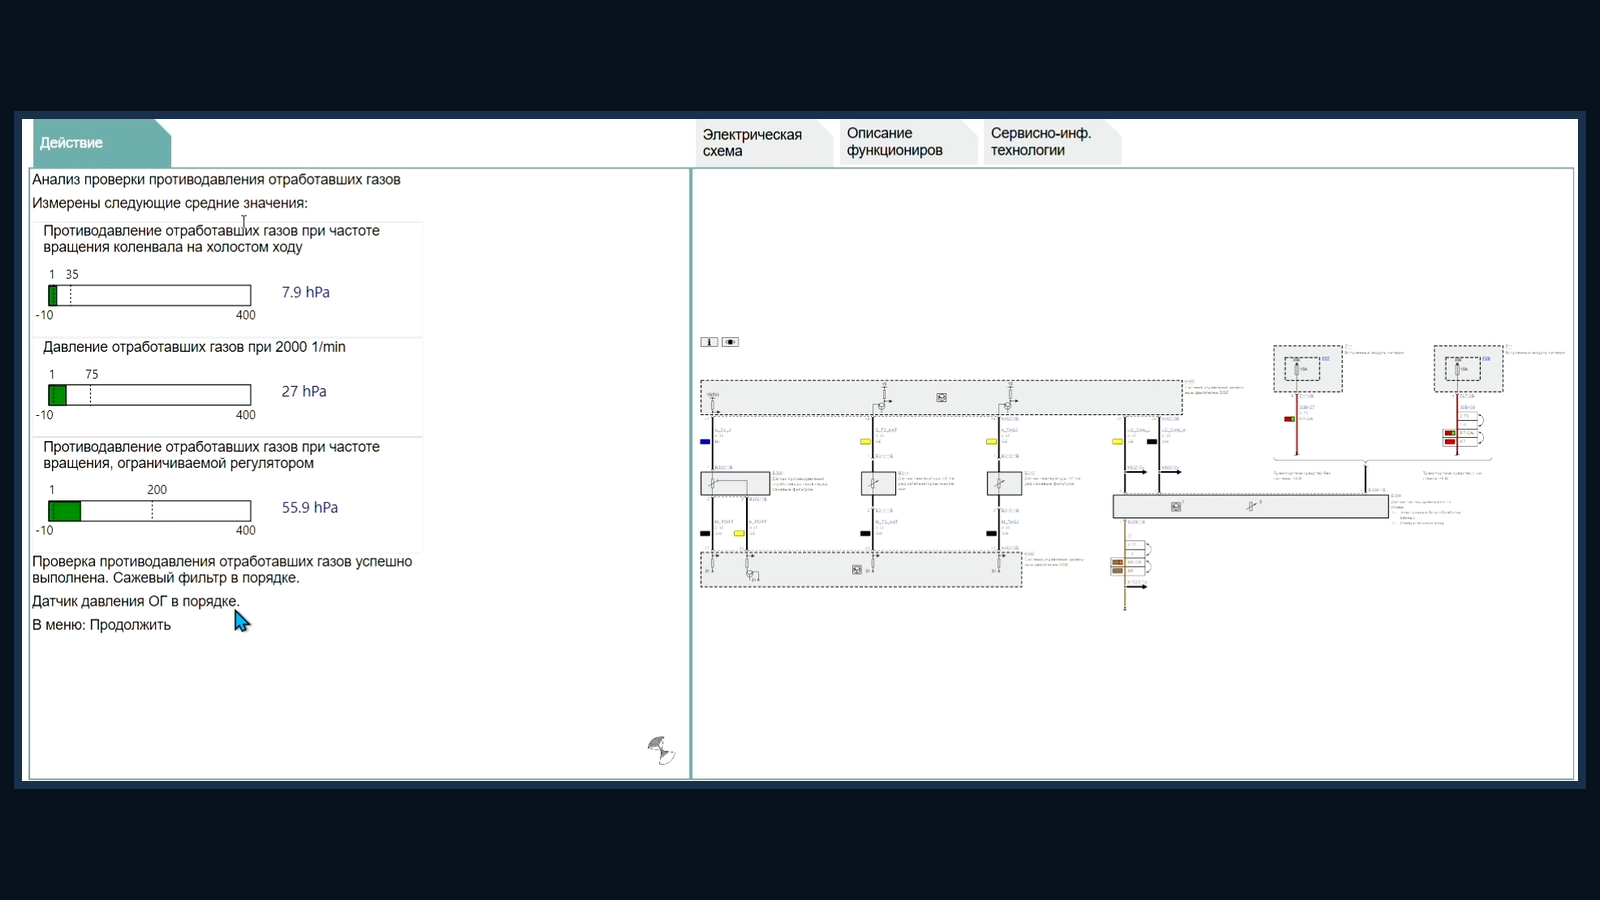The width and height of the screenshot is (1600, 900).
Task: Select the temperature sensor symbol before the particulate filter
Action: [x=1004, y=484]
